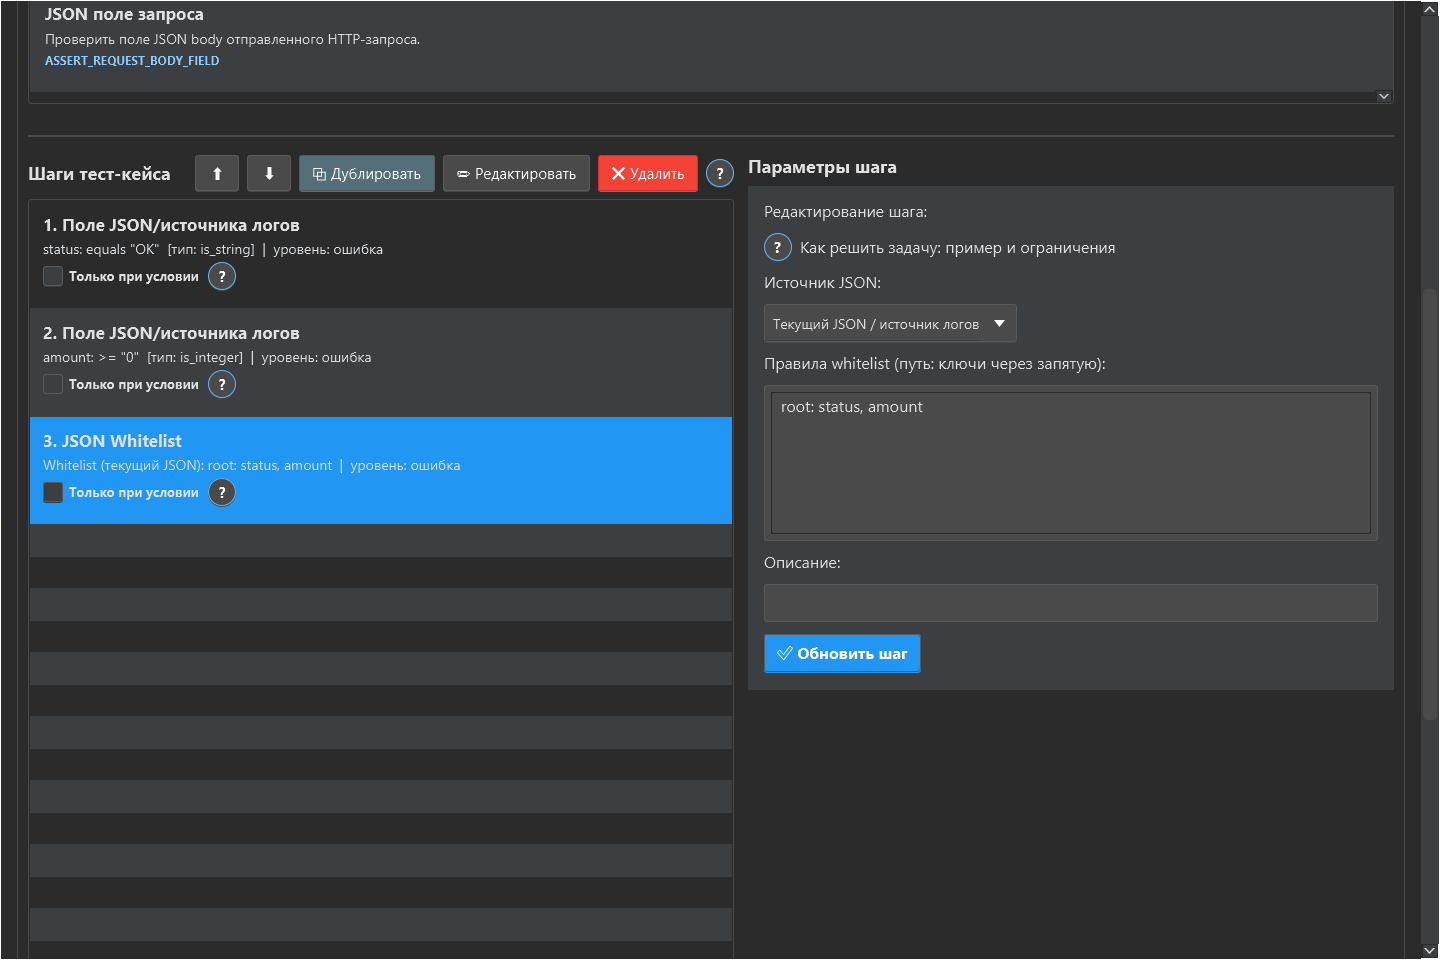Open the Источник JSON dropdown
The image size is (1440, 960).
point(890,324)
